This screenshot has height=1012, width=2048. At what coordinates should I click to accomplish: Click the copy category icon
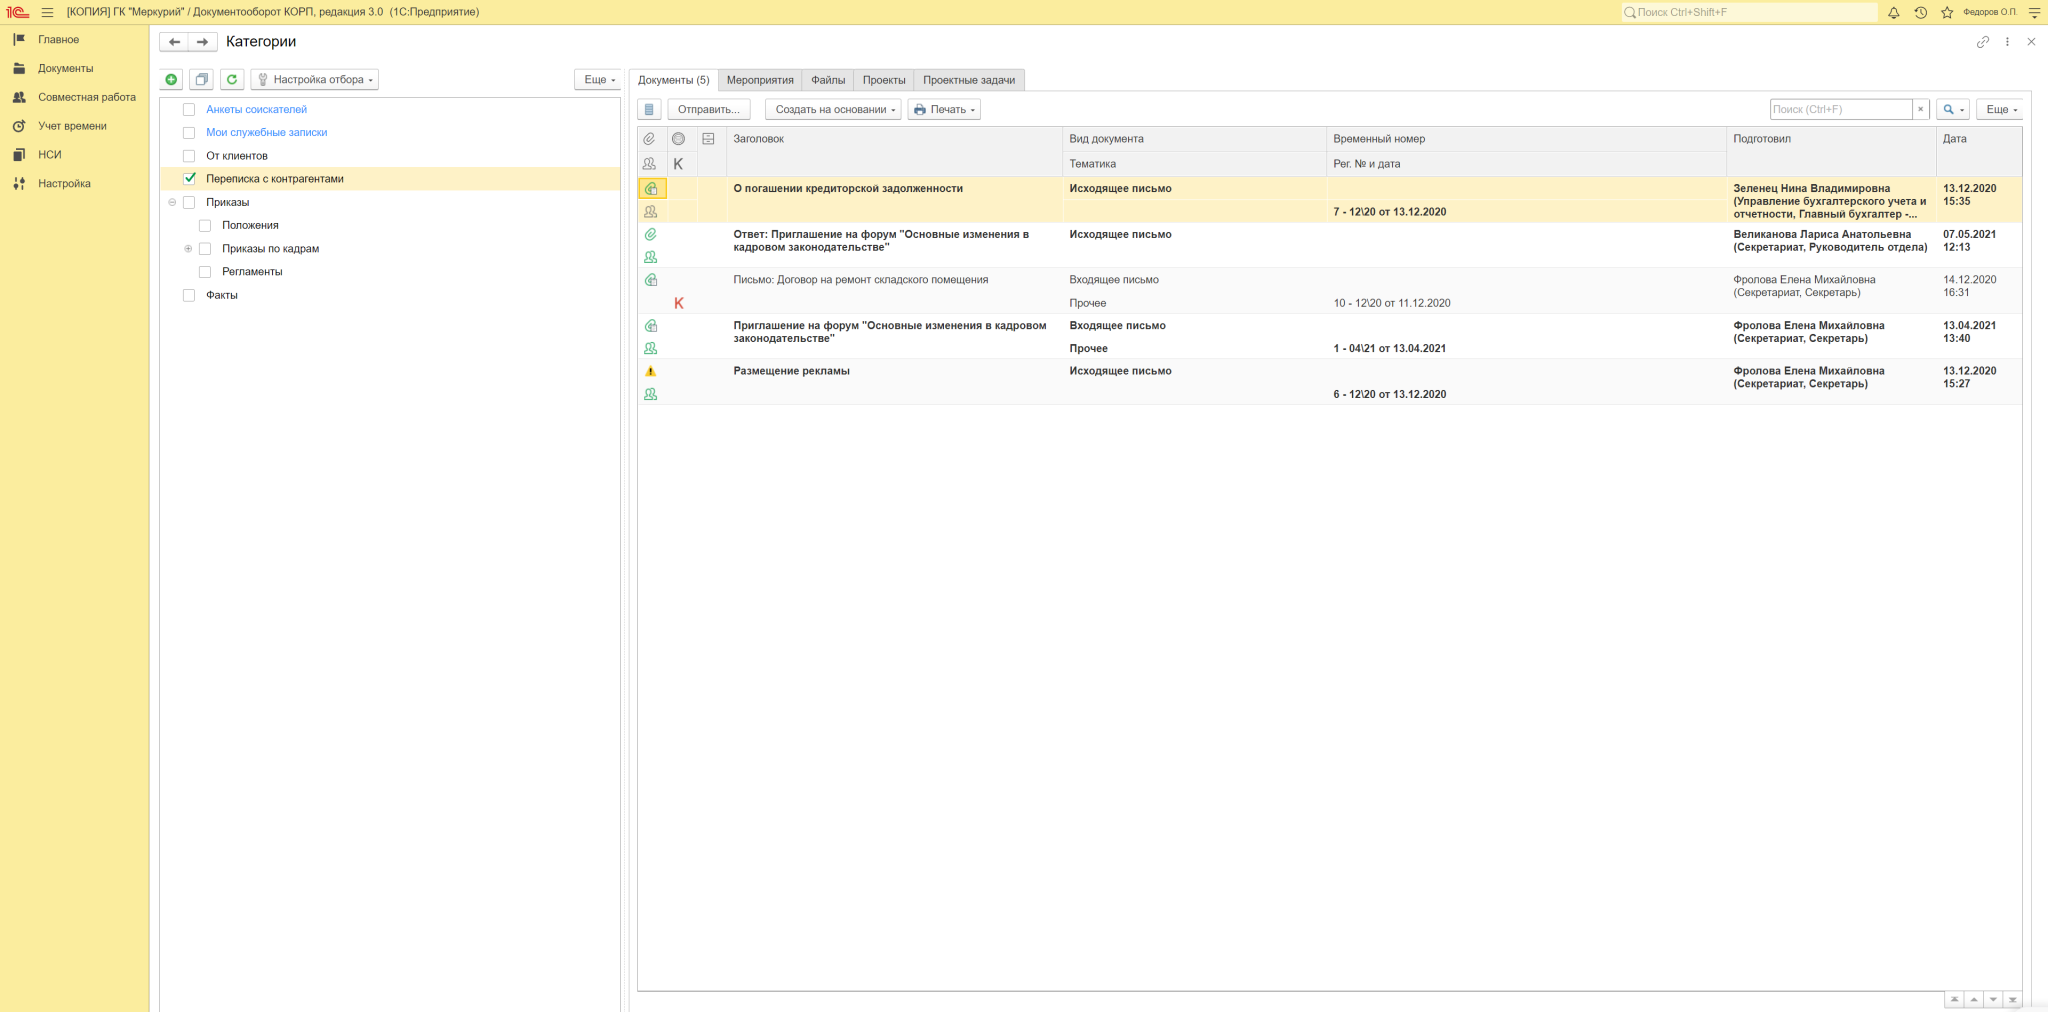pyautogui.click(x=201, y=80)
